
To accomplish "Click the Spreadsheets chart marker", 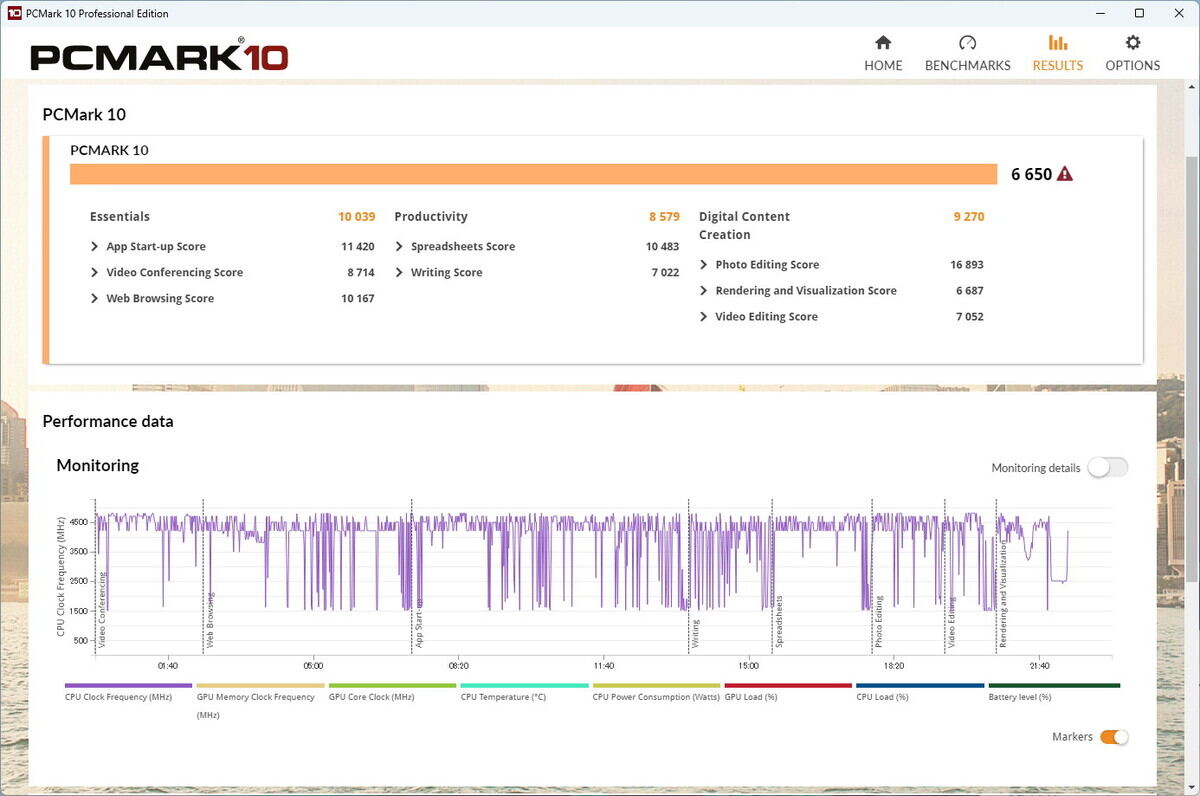I will click(x=779, y=622).
